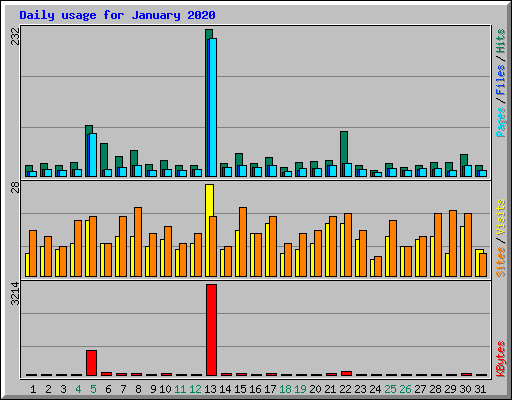
Task: Click the green hits bar for day 22
Action: coord(344,147)
